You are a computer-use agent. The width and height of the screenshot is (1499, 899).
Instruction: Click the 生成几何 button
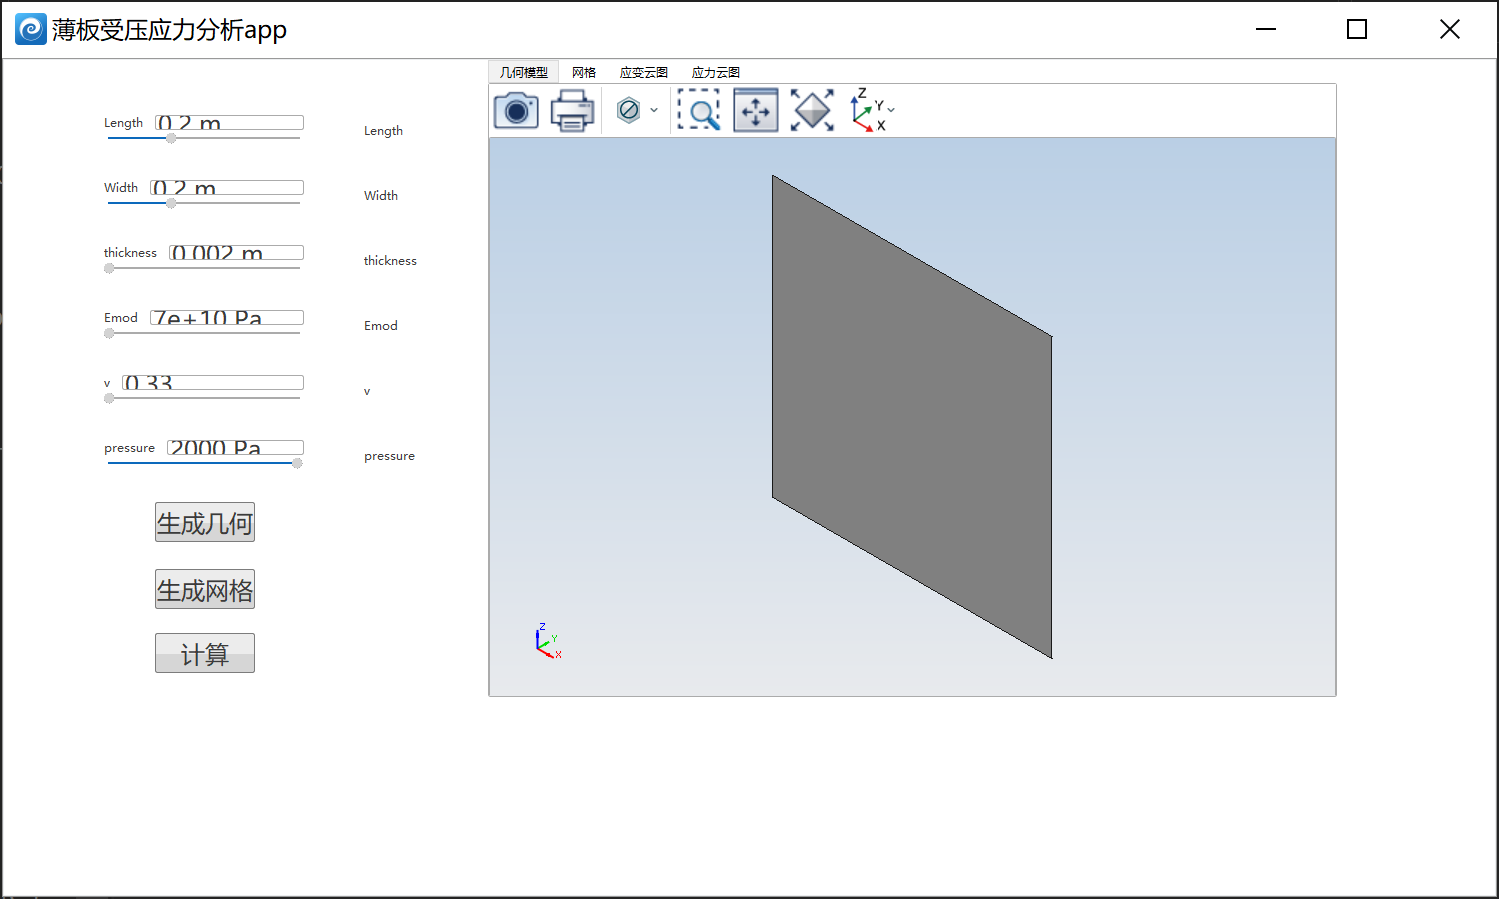(x=205, y=522)
